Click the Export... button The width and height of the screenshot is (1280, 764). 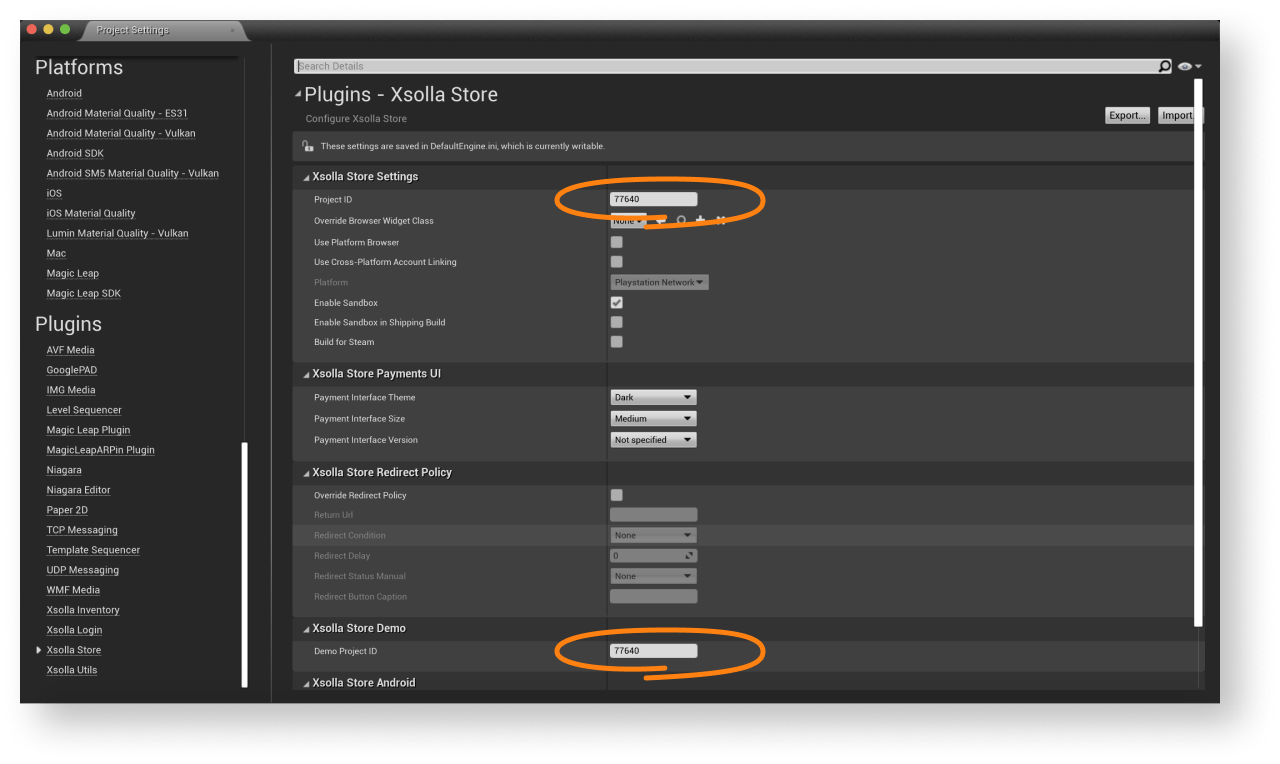(1127, 115)
